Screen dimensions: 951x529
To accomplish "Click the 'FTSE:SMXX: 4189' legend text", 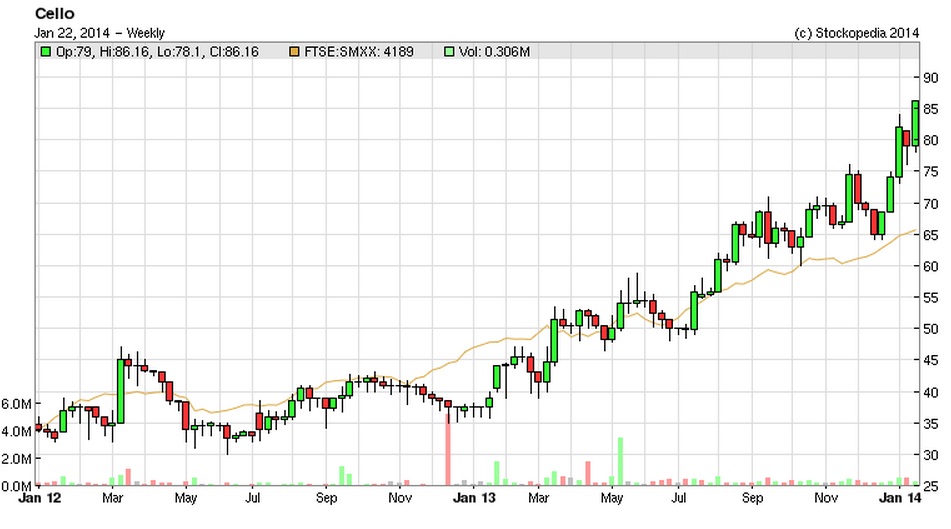I will tap(358, 52).
